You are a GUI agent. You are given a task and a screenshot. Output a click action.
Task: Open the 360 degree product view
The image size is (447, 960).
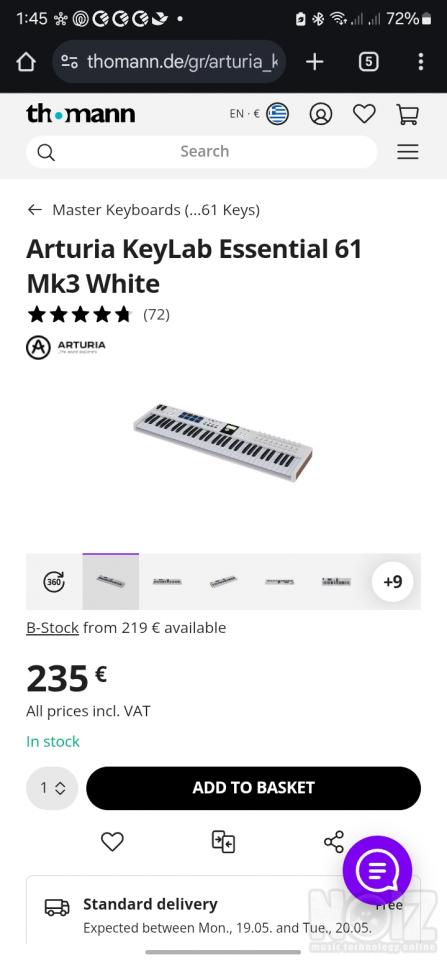54,582
